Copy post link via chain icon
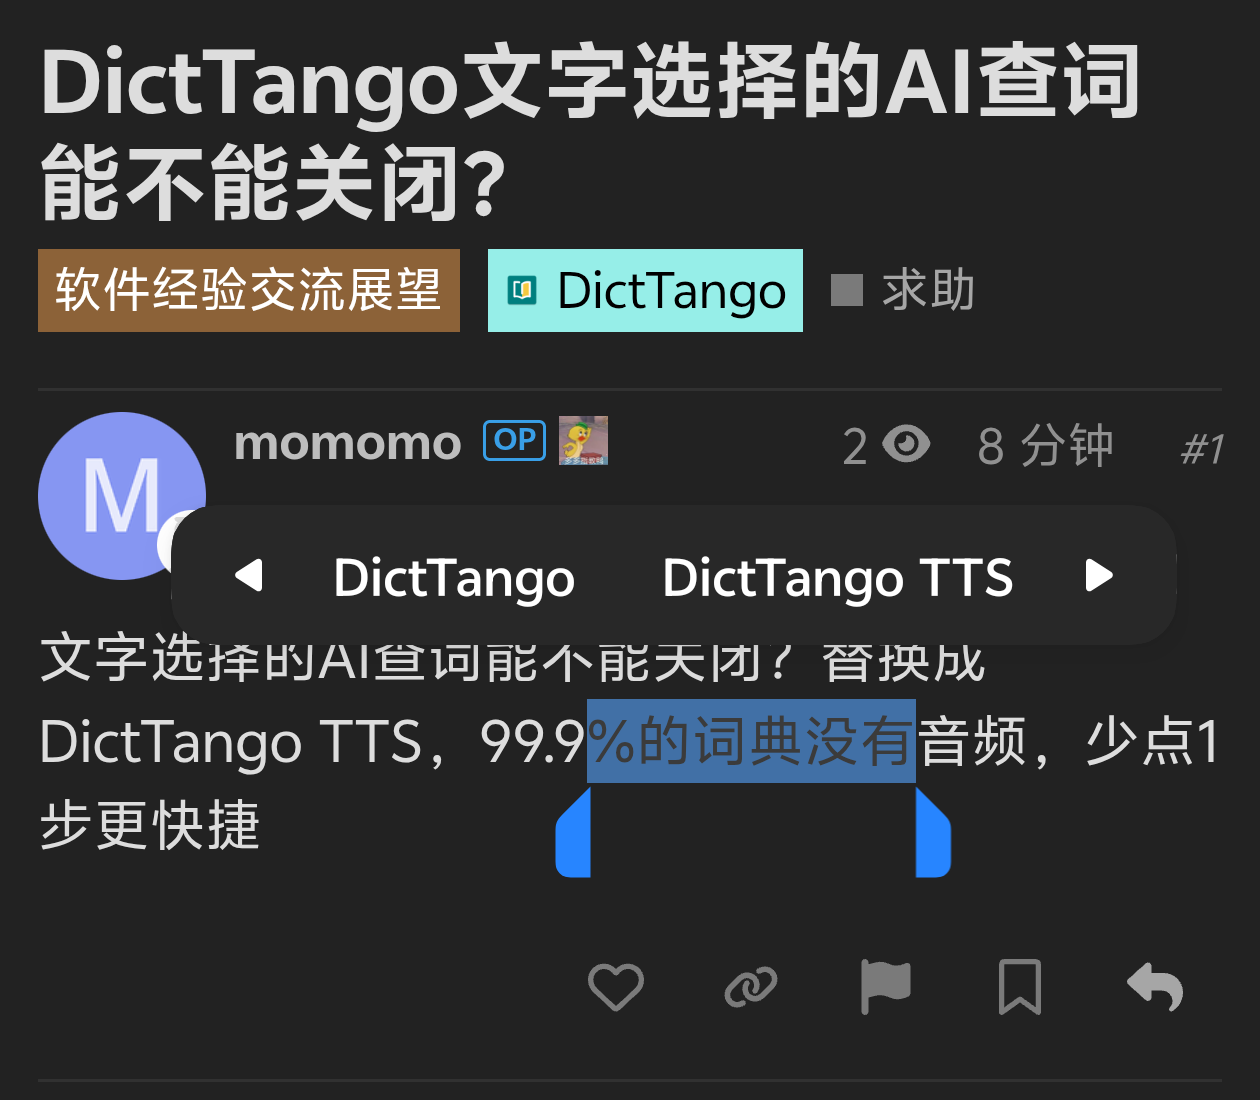1260x1100 pixels. point(750,987)
